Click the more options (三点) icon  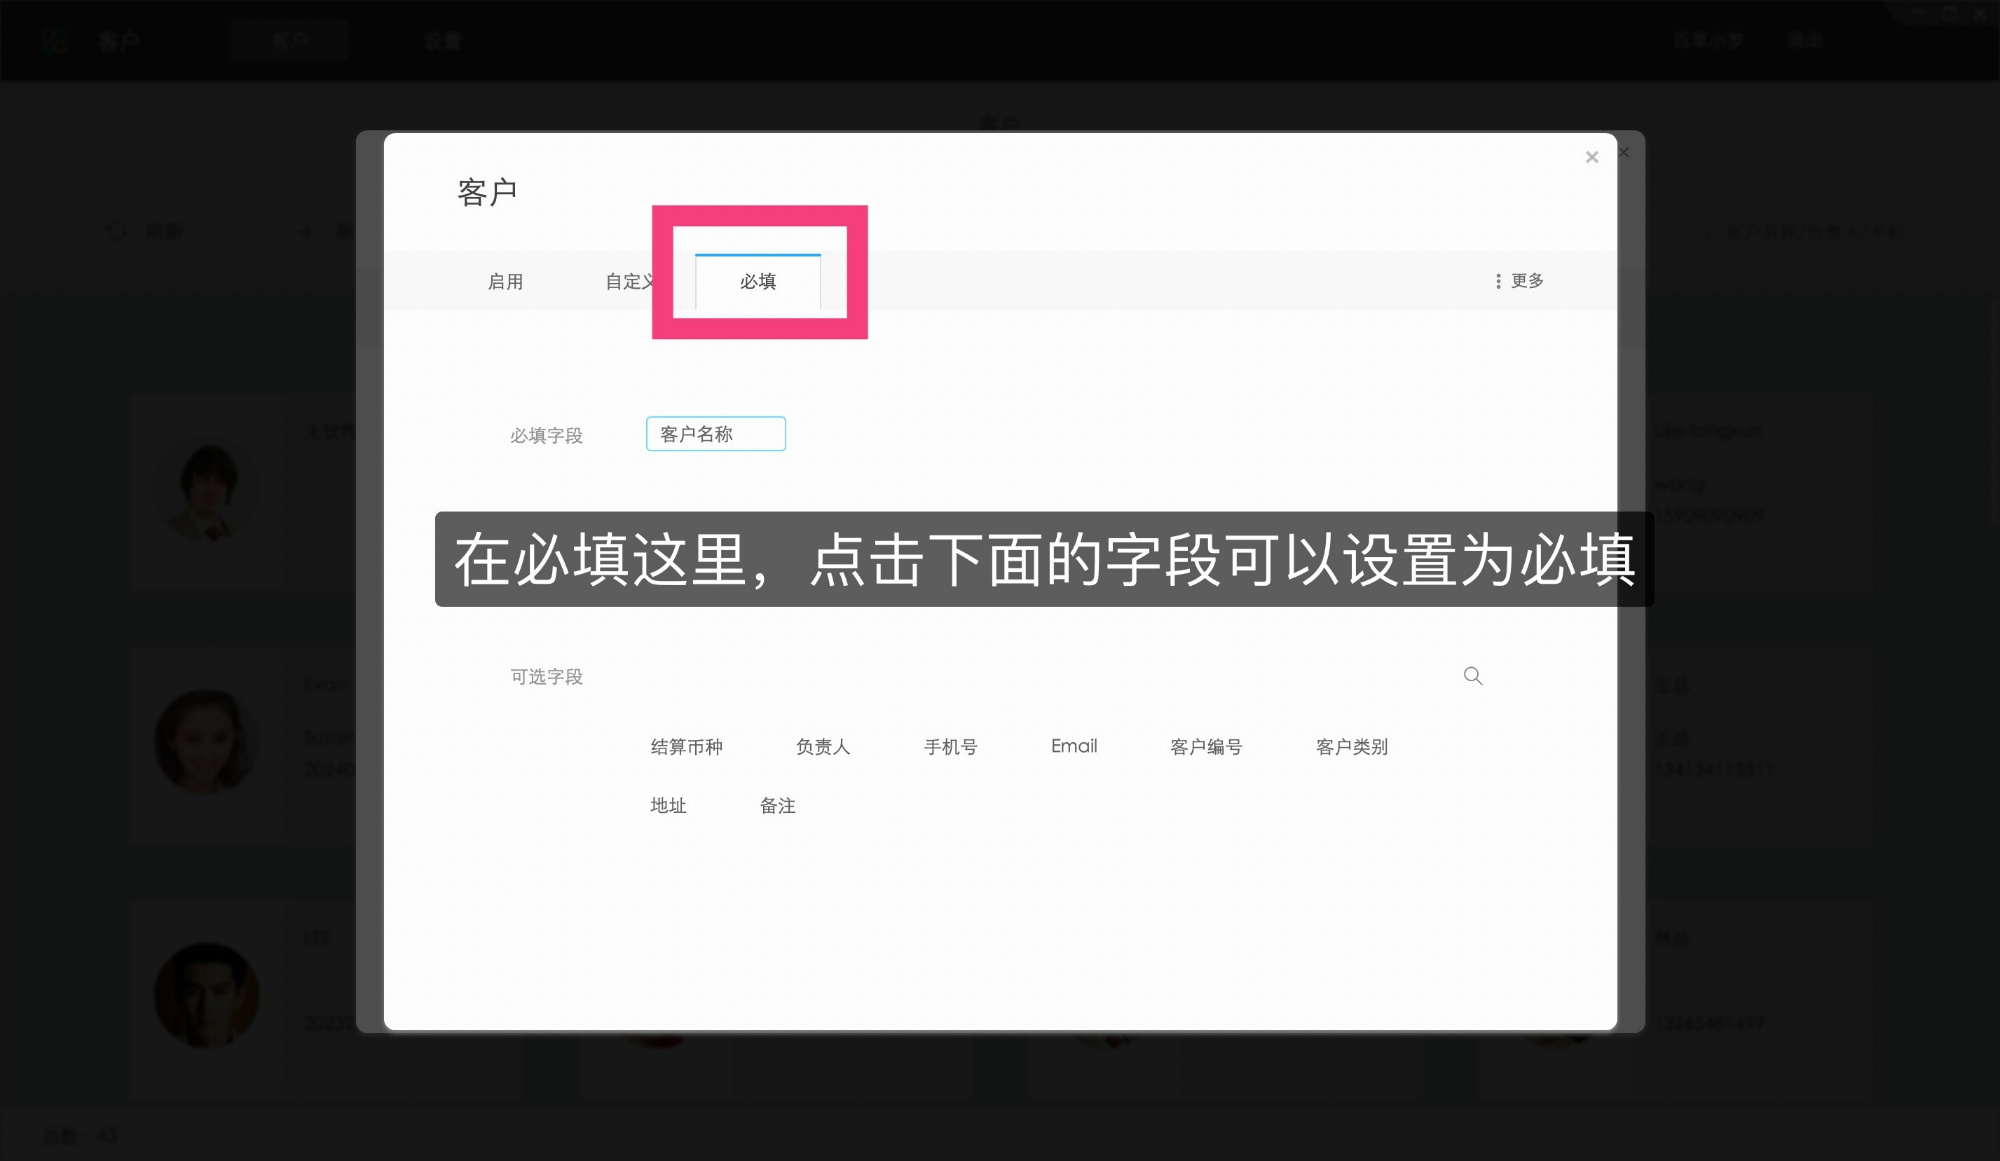point(1497,281)
